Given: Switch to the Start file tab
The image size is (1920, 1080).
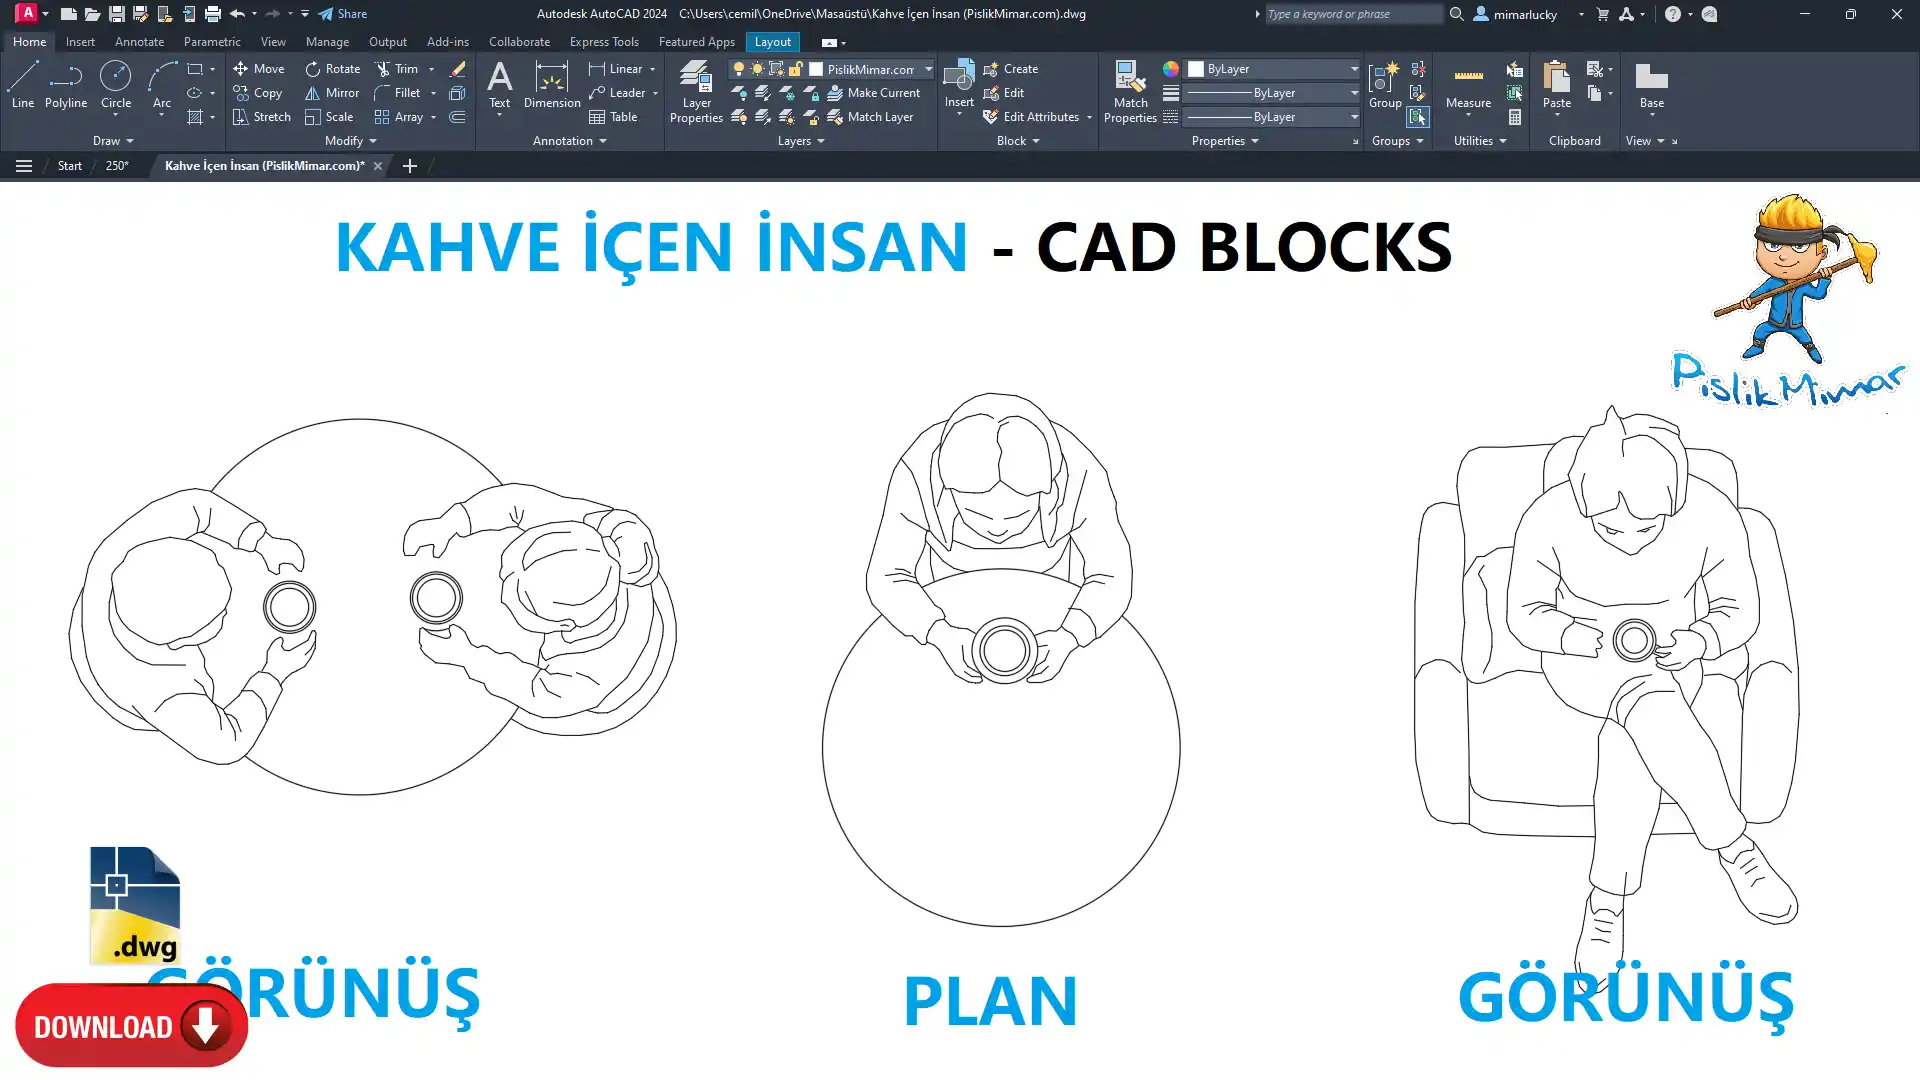Looking at the screenshot, I should (x=69, y=166).
